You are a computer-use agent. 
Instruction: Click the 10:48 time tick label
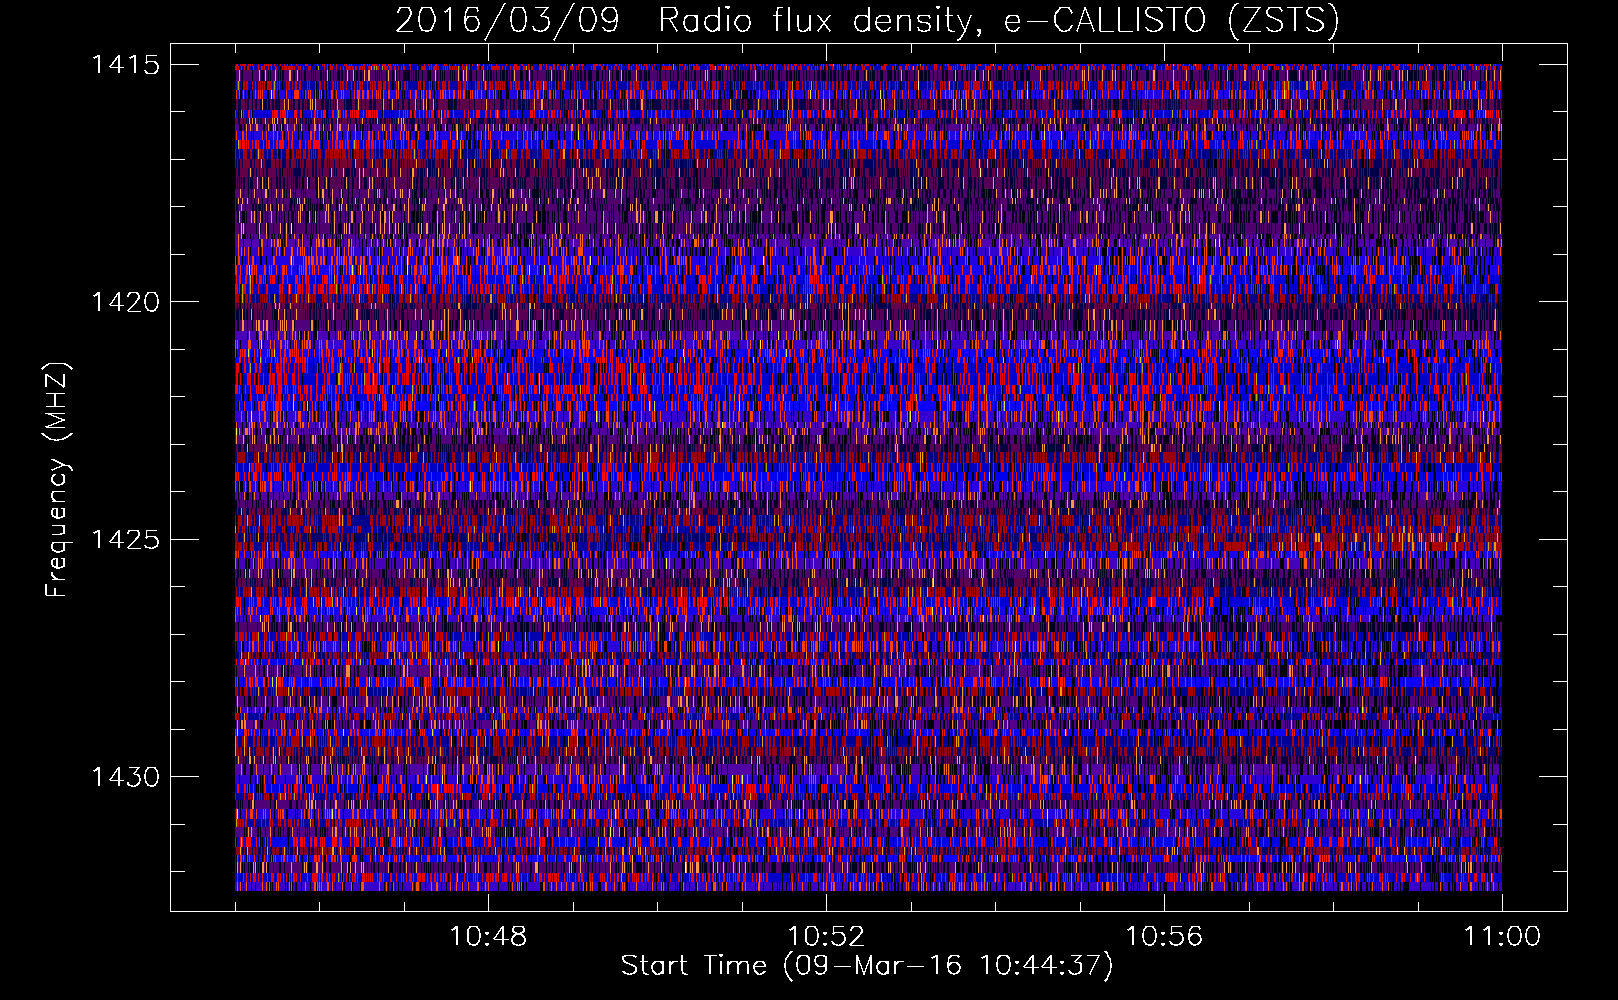pyautogui.click(x=488, y=937)
